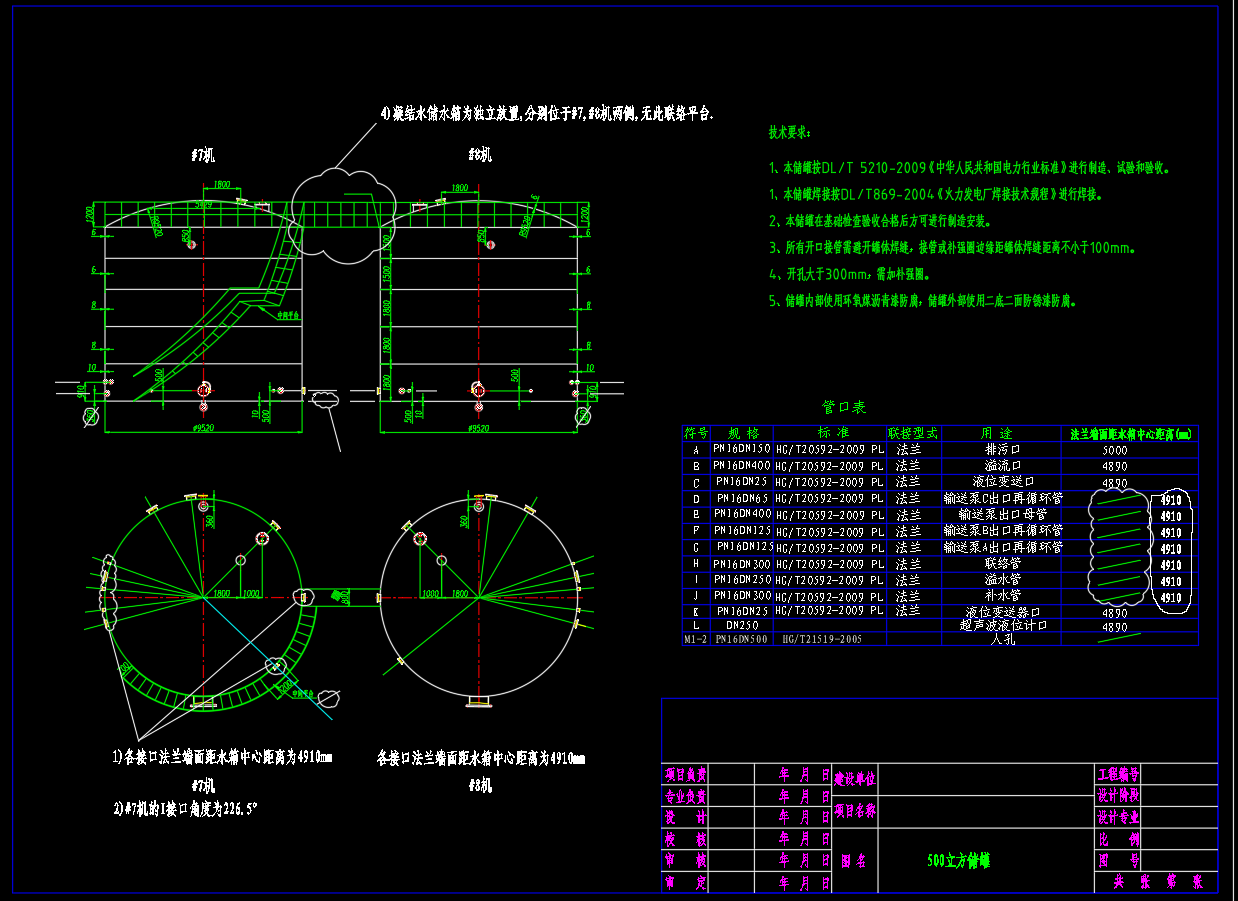Select the 项目负责 title block field
This screenshot has height=901, width=1238.
[686, 774]
